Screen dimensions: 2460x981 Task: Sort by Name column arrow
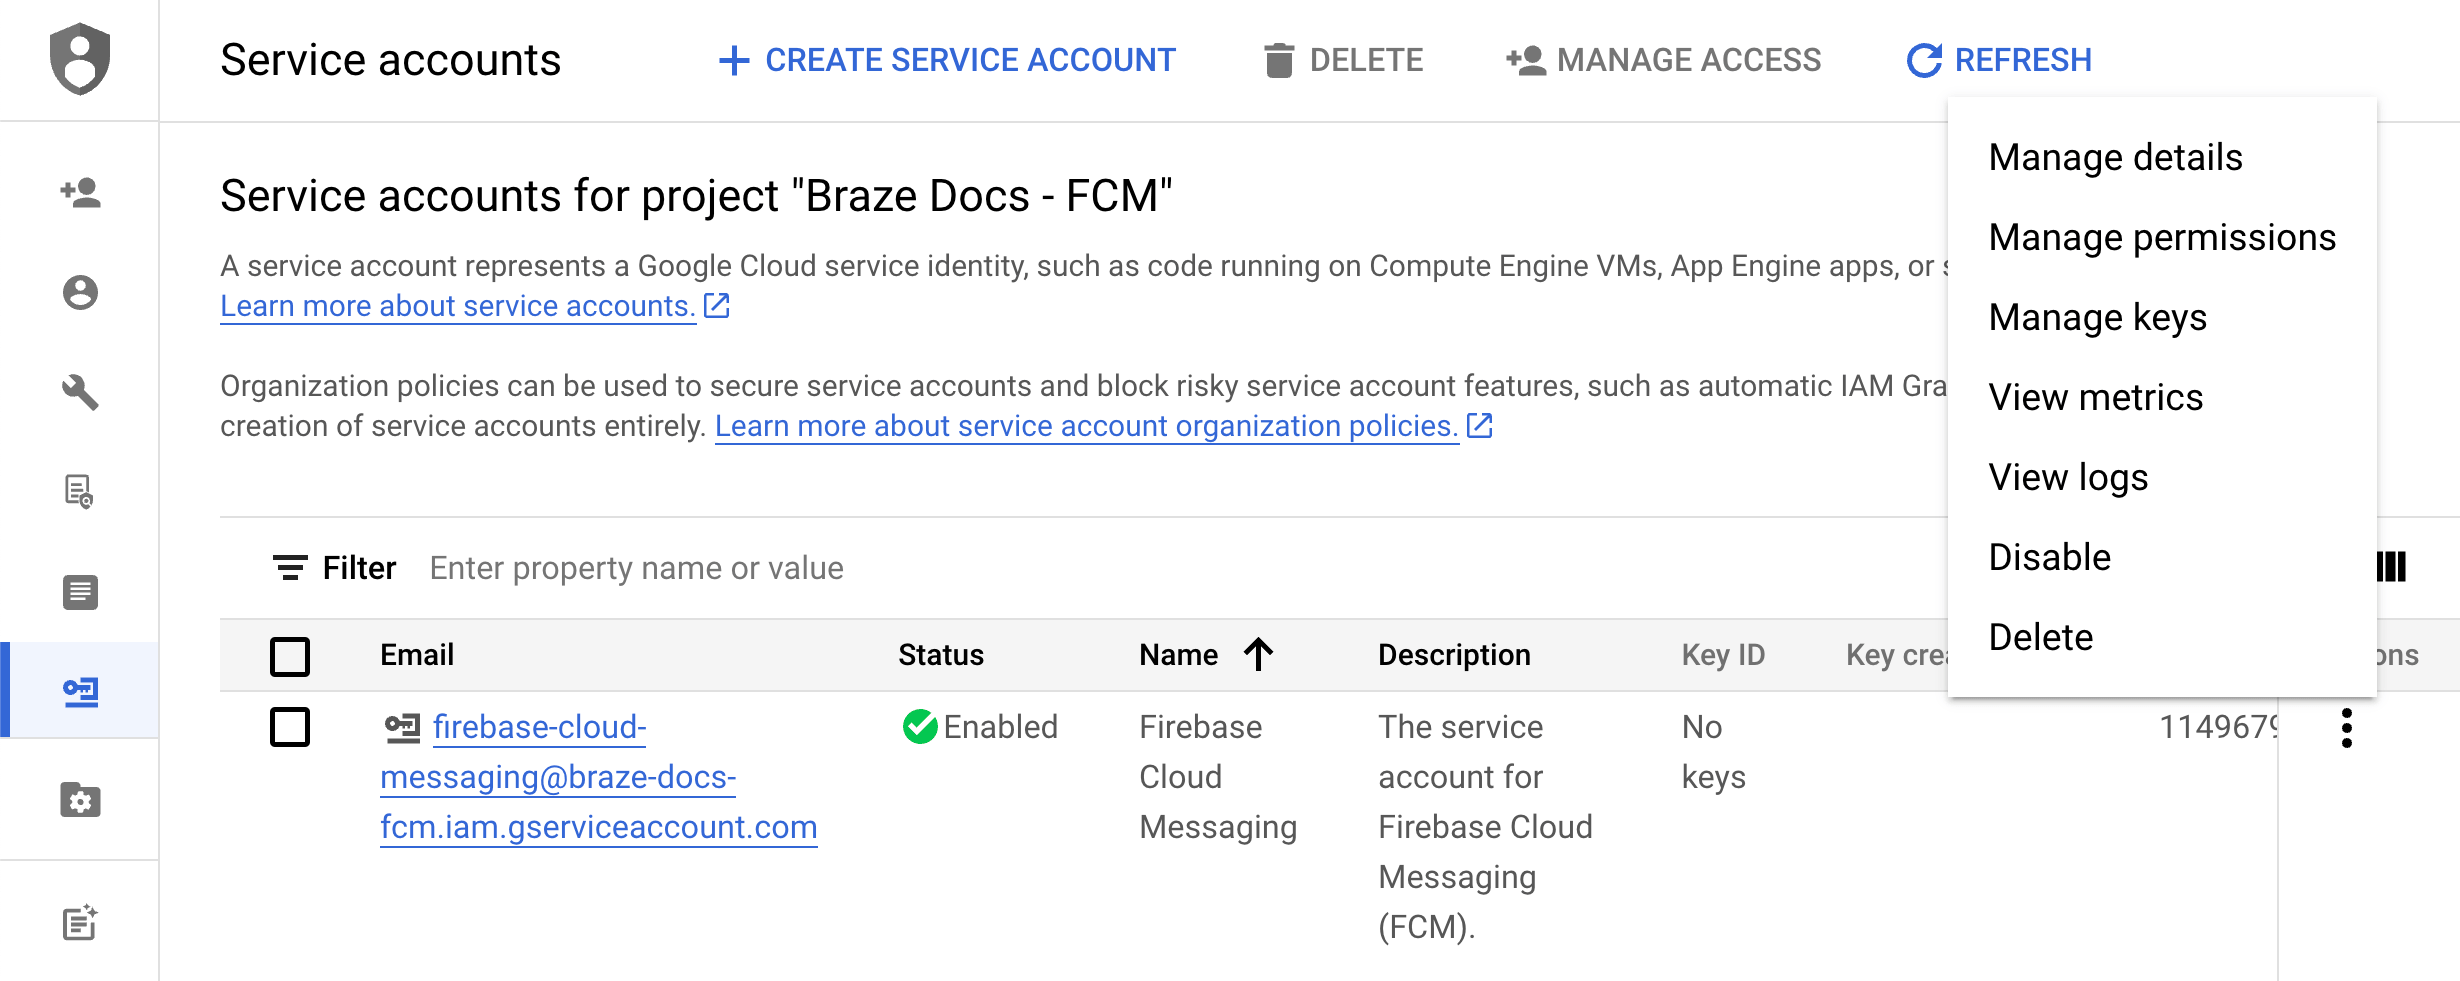tap(1259, 655)
